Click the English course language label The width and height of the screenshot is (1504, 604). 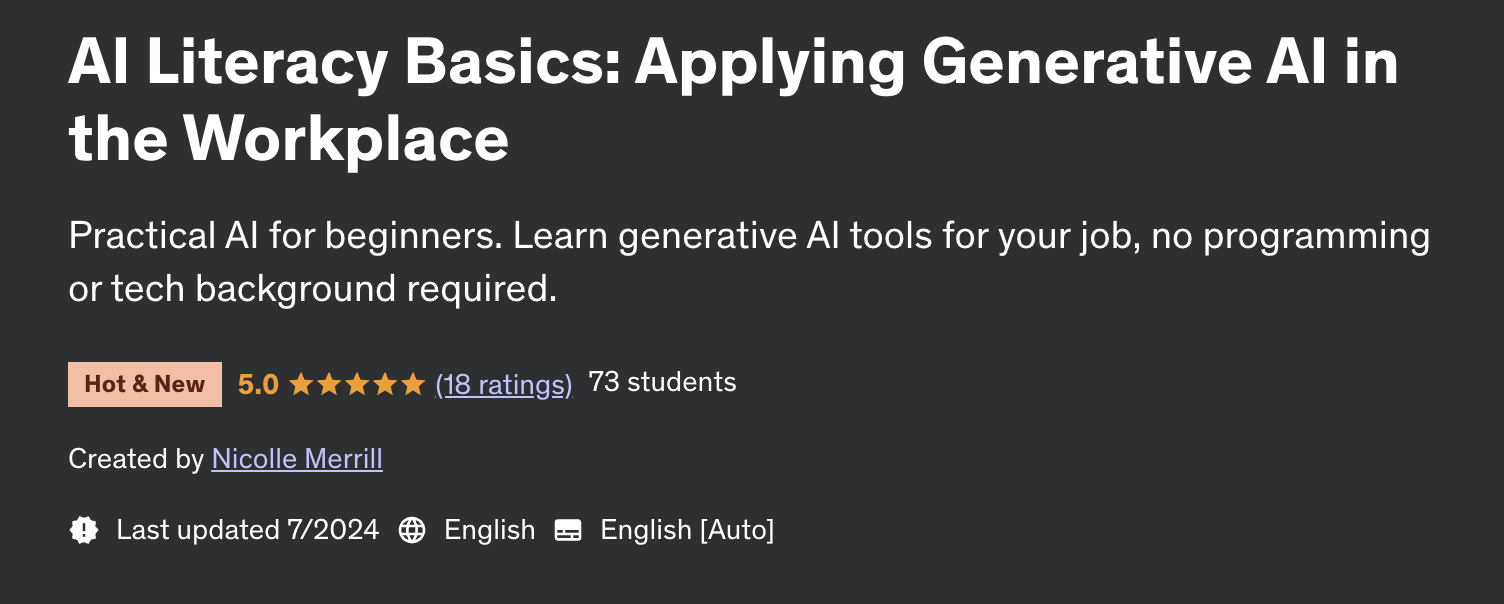(x=490, y=530)
